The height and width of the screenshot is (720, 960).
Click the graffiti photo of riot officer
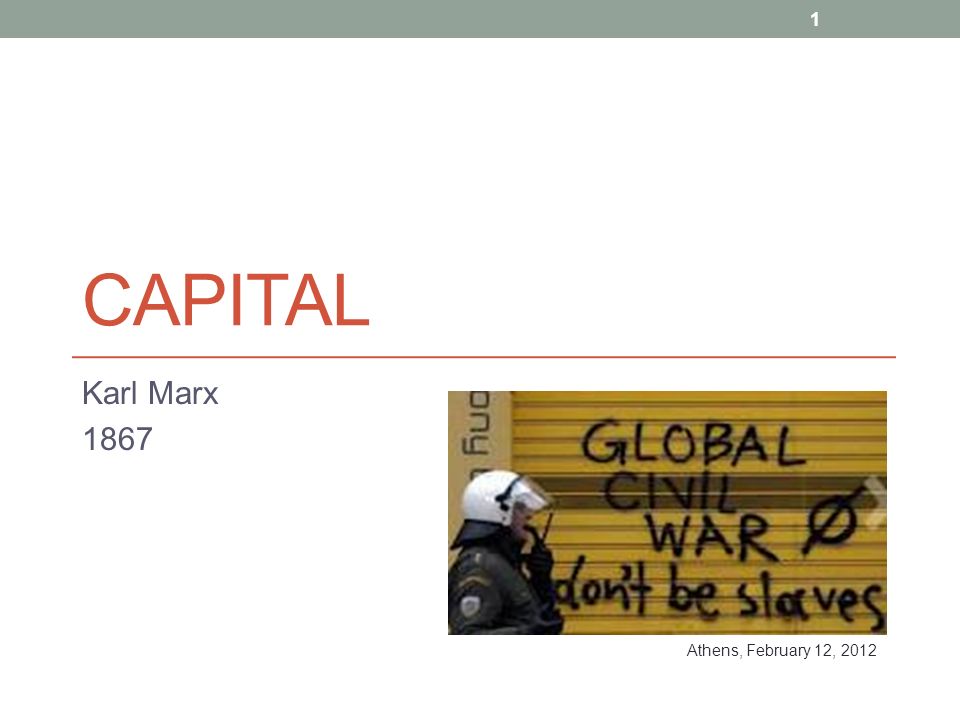coord(667,512)
